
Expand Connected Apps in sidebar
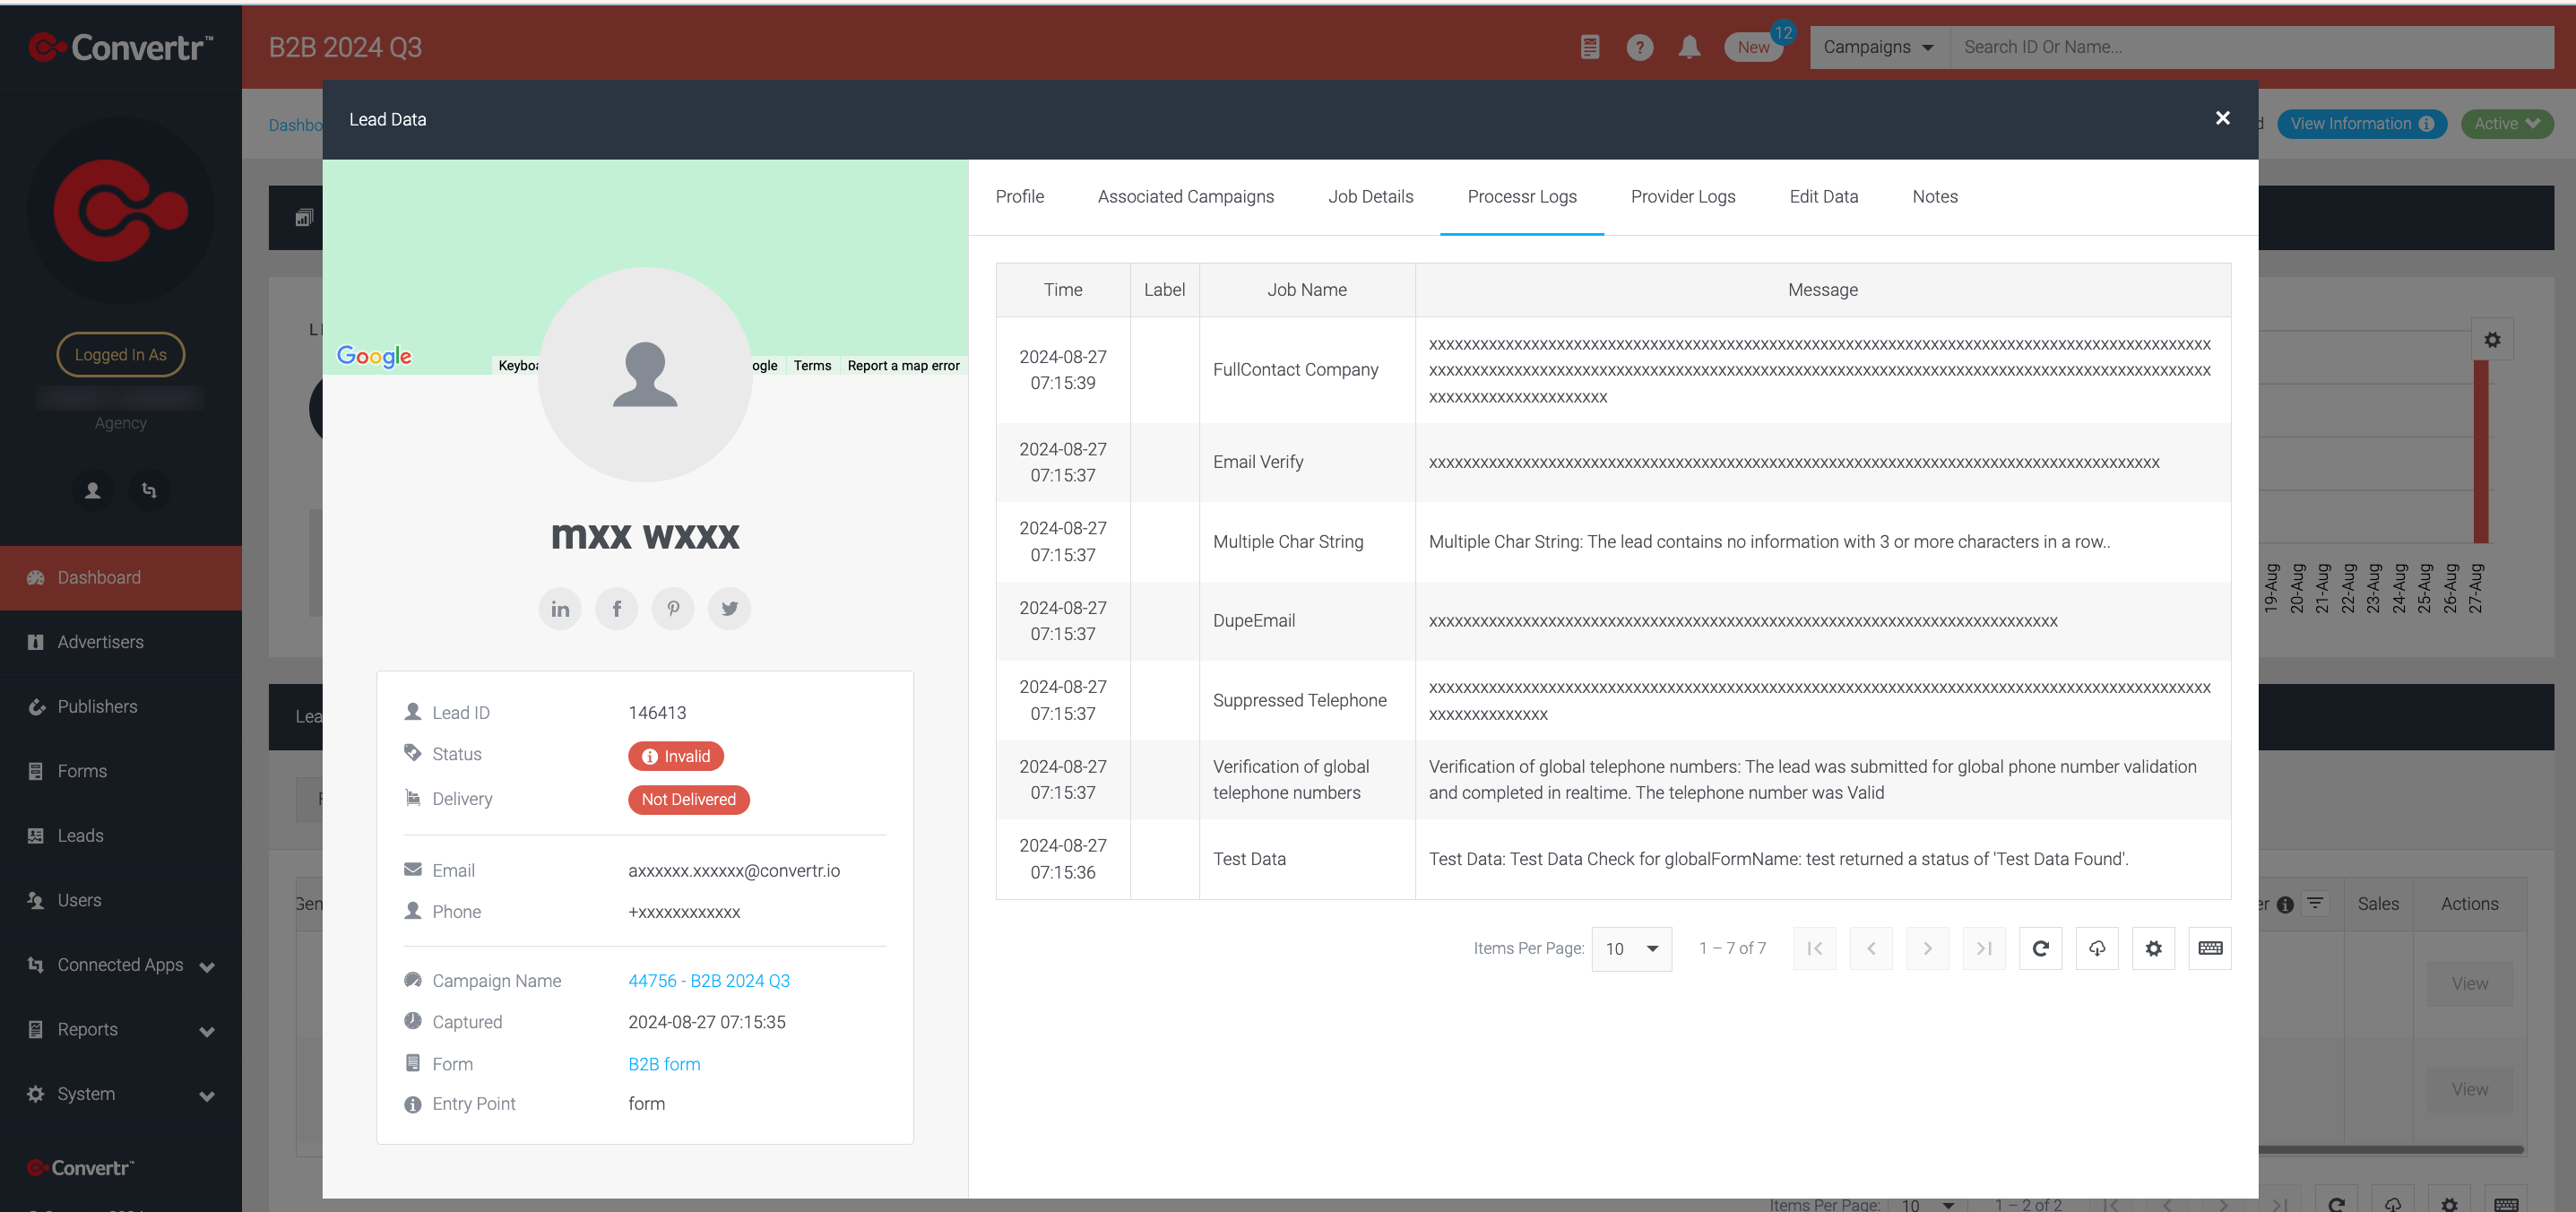point(121,965)
